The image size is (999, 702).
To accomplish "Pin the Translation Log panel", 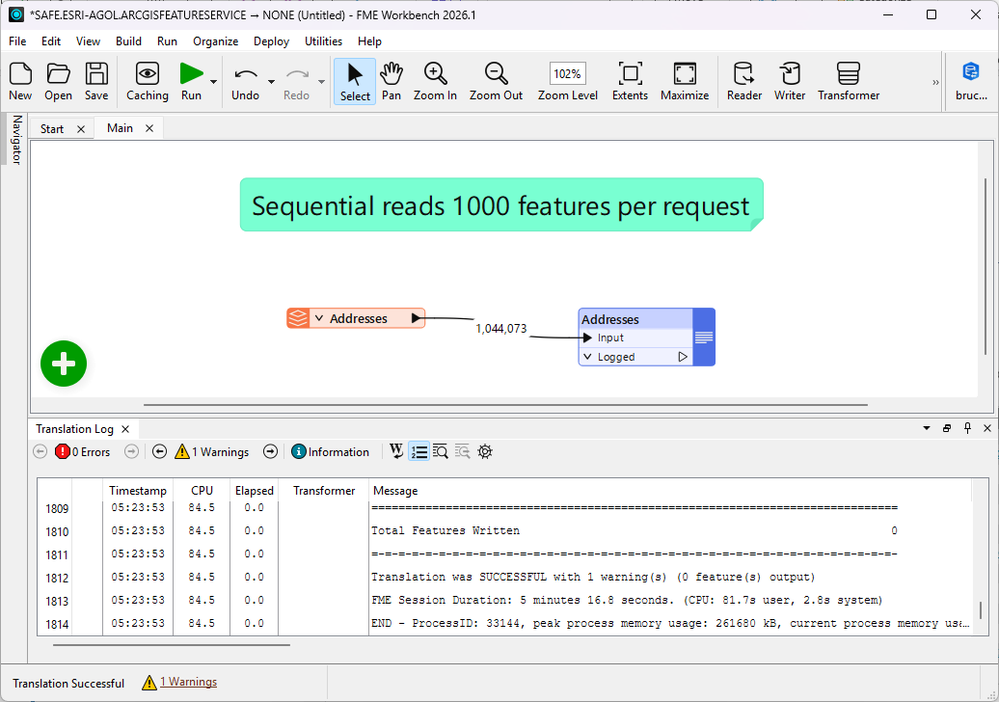I will (967, 428).
